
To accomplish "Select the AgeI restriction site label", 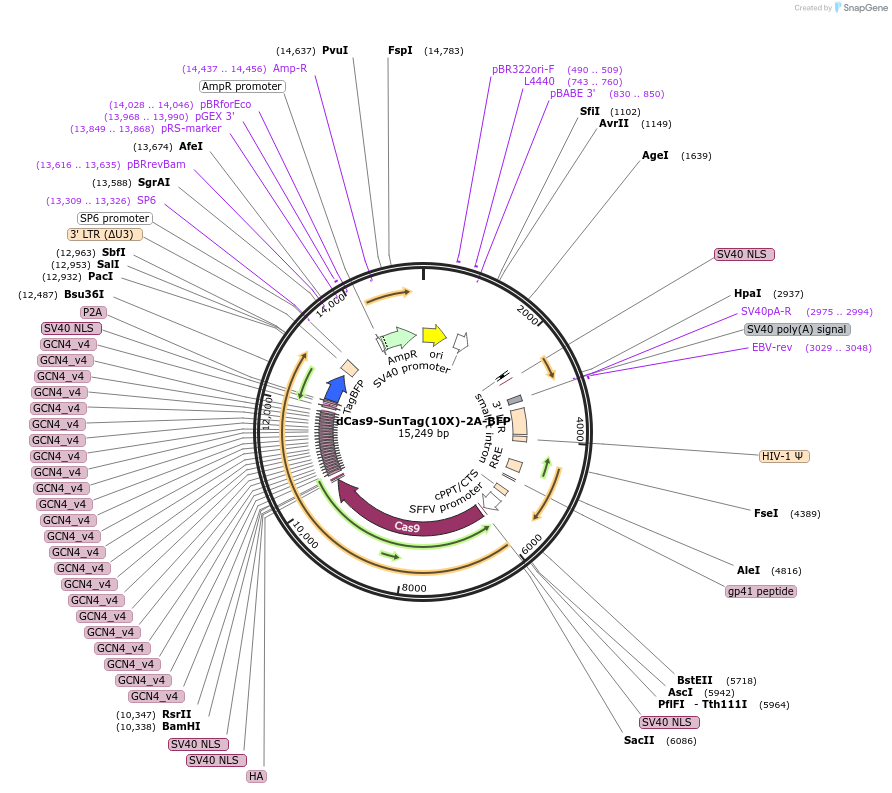I will click(655, 156).
